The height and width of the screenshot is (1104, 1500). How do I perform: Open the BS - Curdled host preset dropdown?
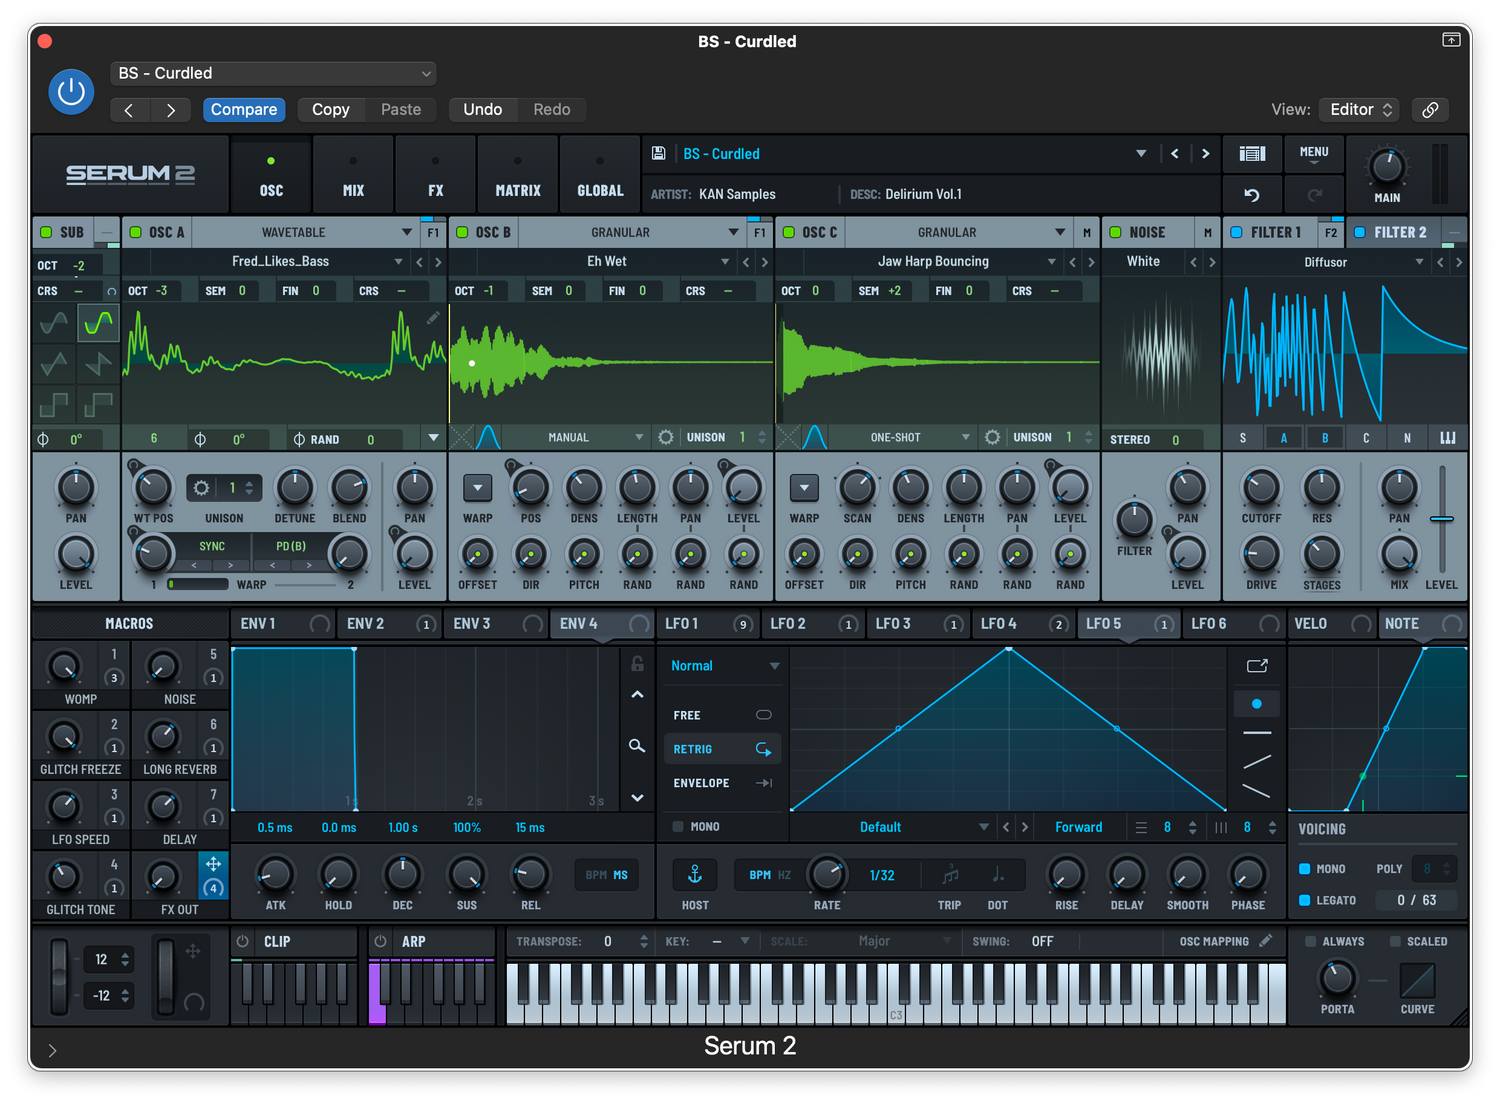click(273, 73)
